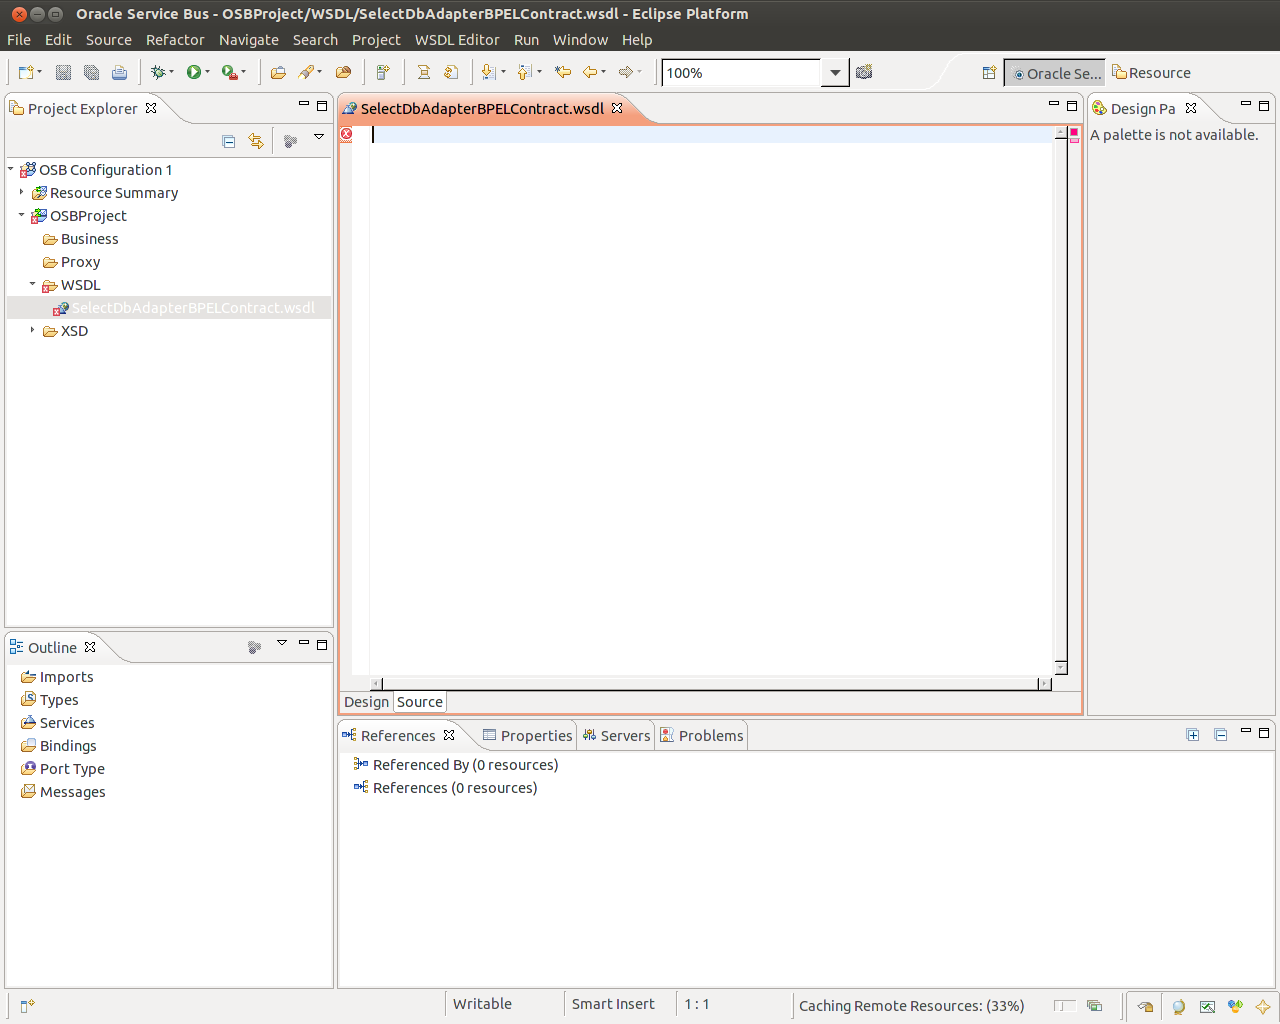Collapse OSB Configuration 1 node

[x=10, y=169]
